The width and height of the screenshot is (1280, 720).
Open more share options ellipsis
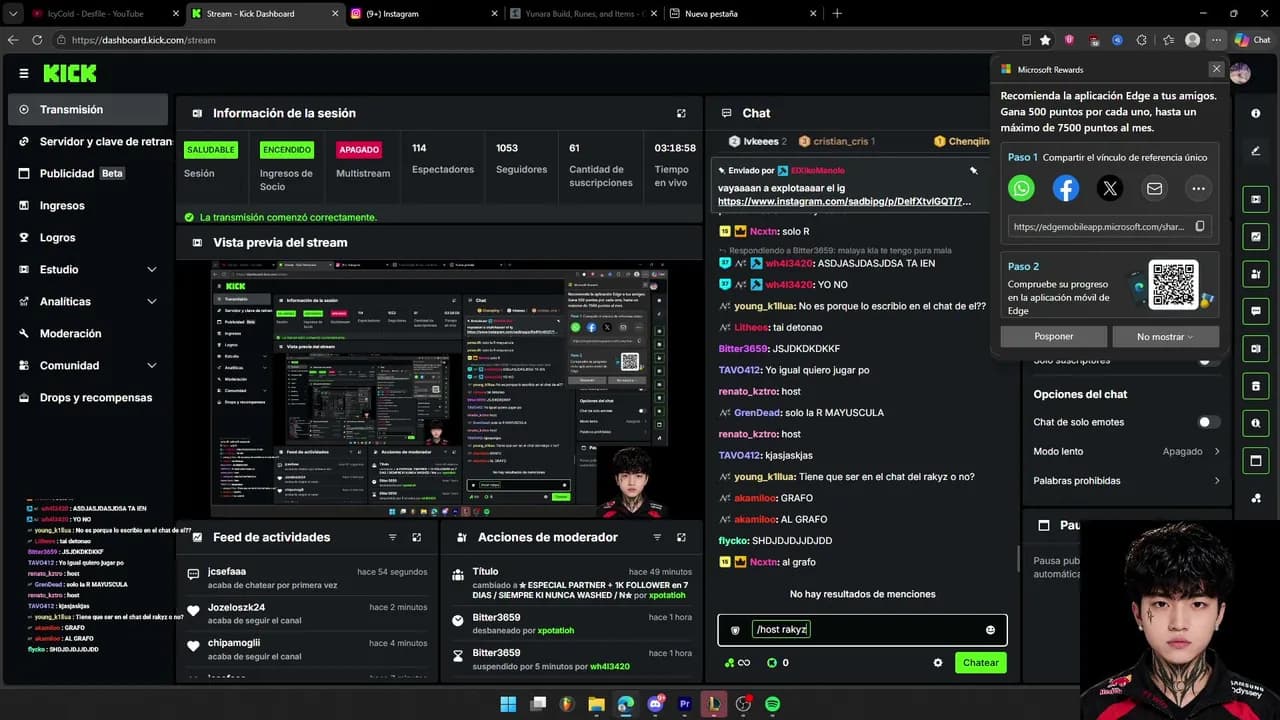point(1198,188)
